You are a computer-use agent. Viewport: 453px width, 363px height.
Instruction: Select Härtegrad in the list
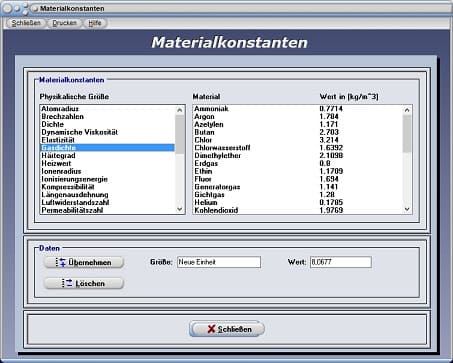107,156
